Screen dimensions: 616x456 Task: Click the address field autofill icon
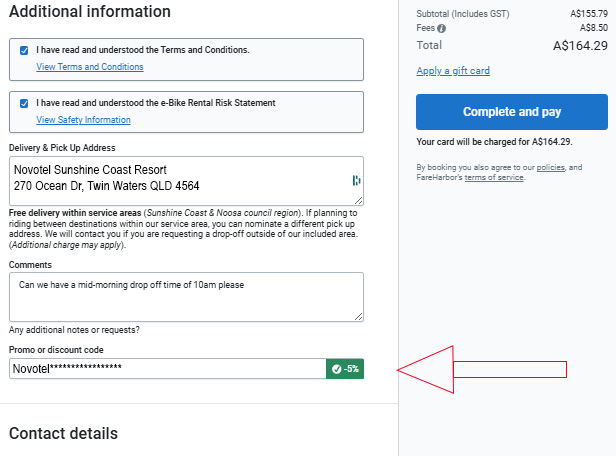coord(356,180)
